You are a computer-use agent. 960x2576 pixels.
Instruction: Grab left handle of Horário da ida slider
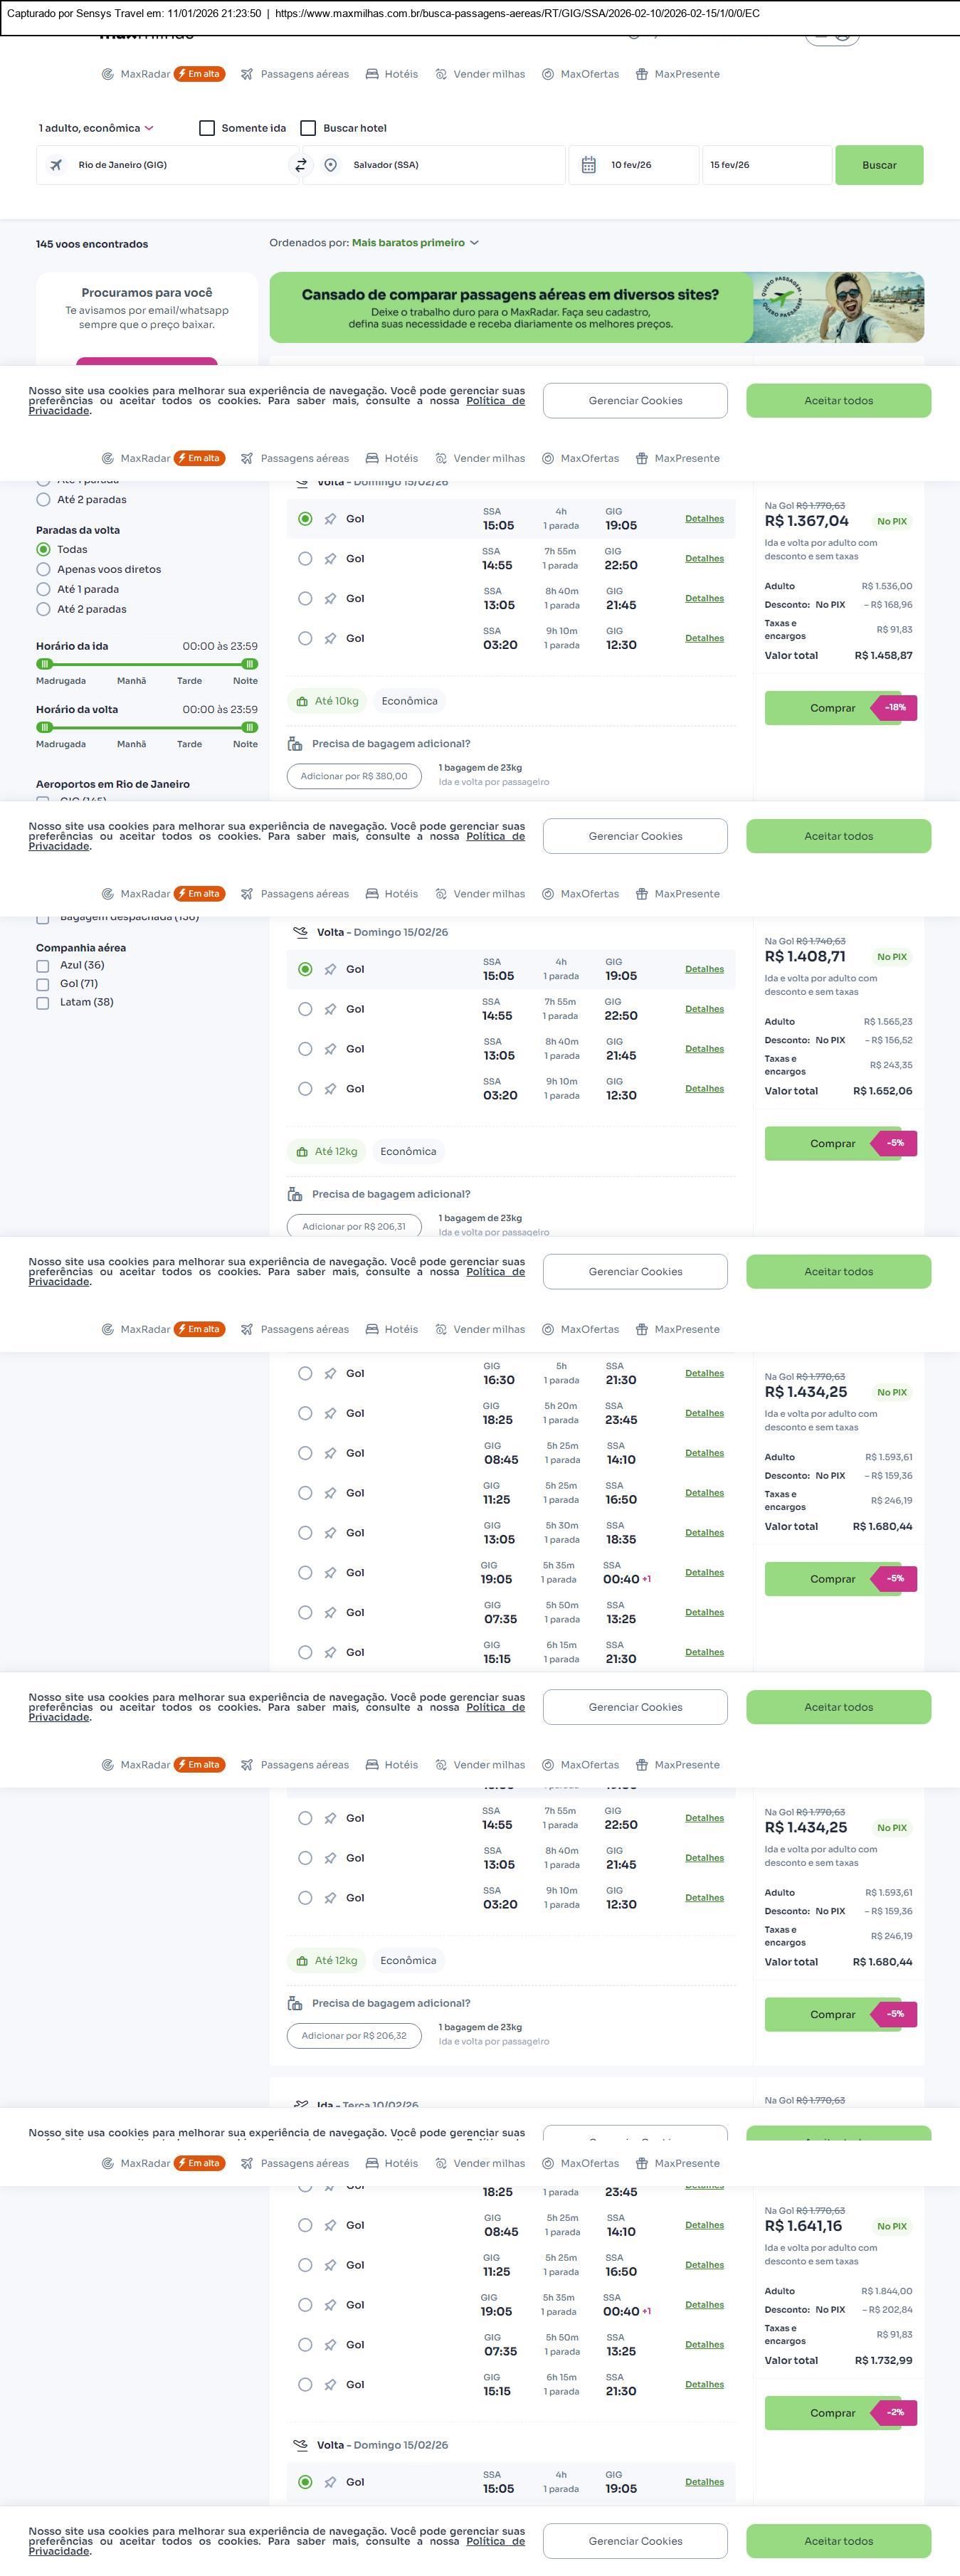44,664
